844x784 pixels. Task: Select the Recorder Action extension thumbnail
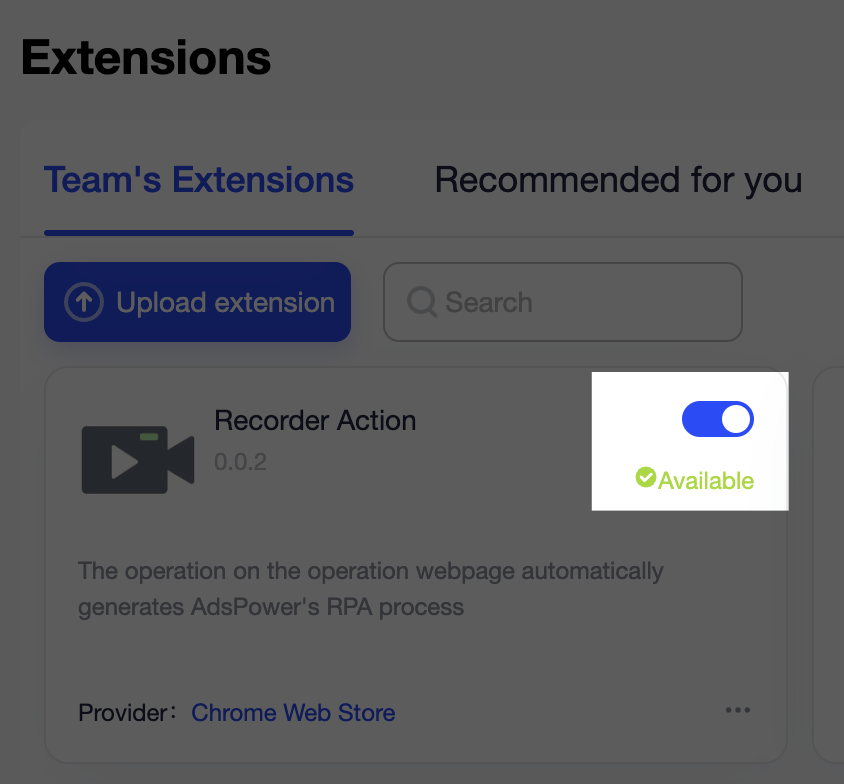(x=137, y=460)
